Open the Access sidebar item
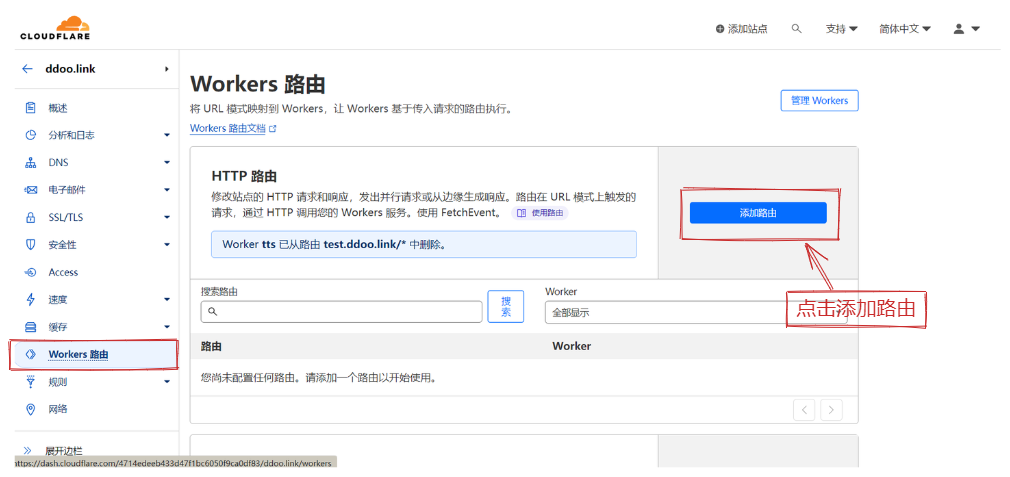 tap(63, 272)
